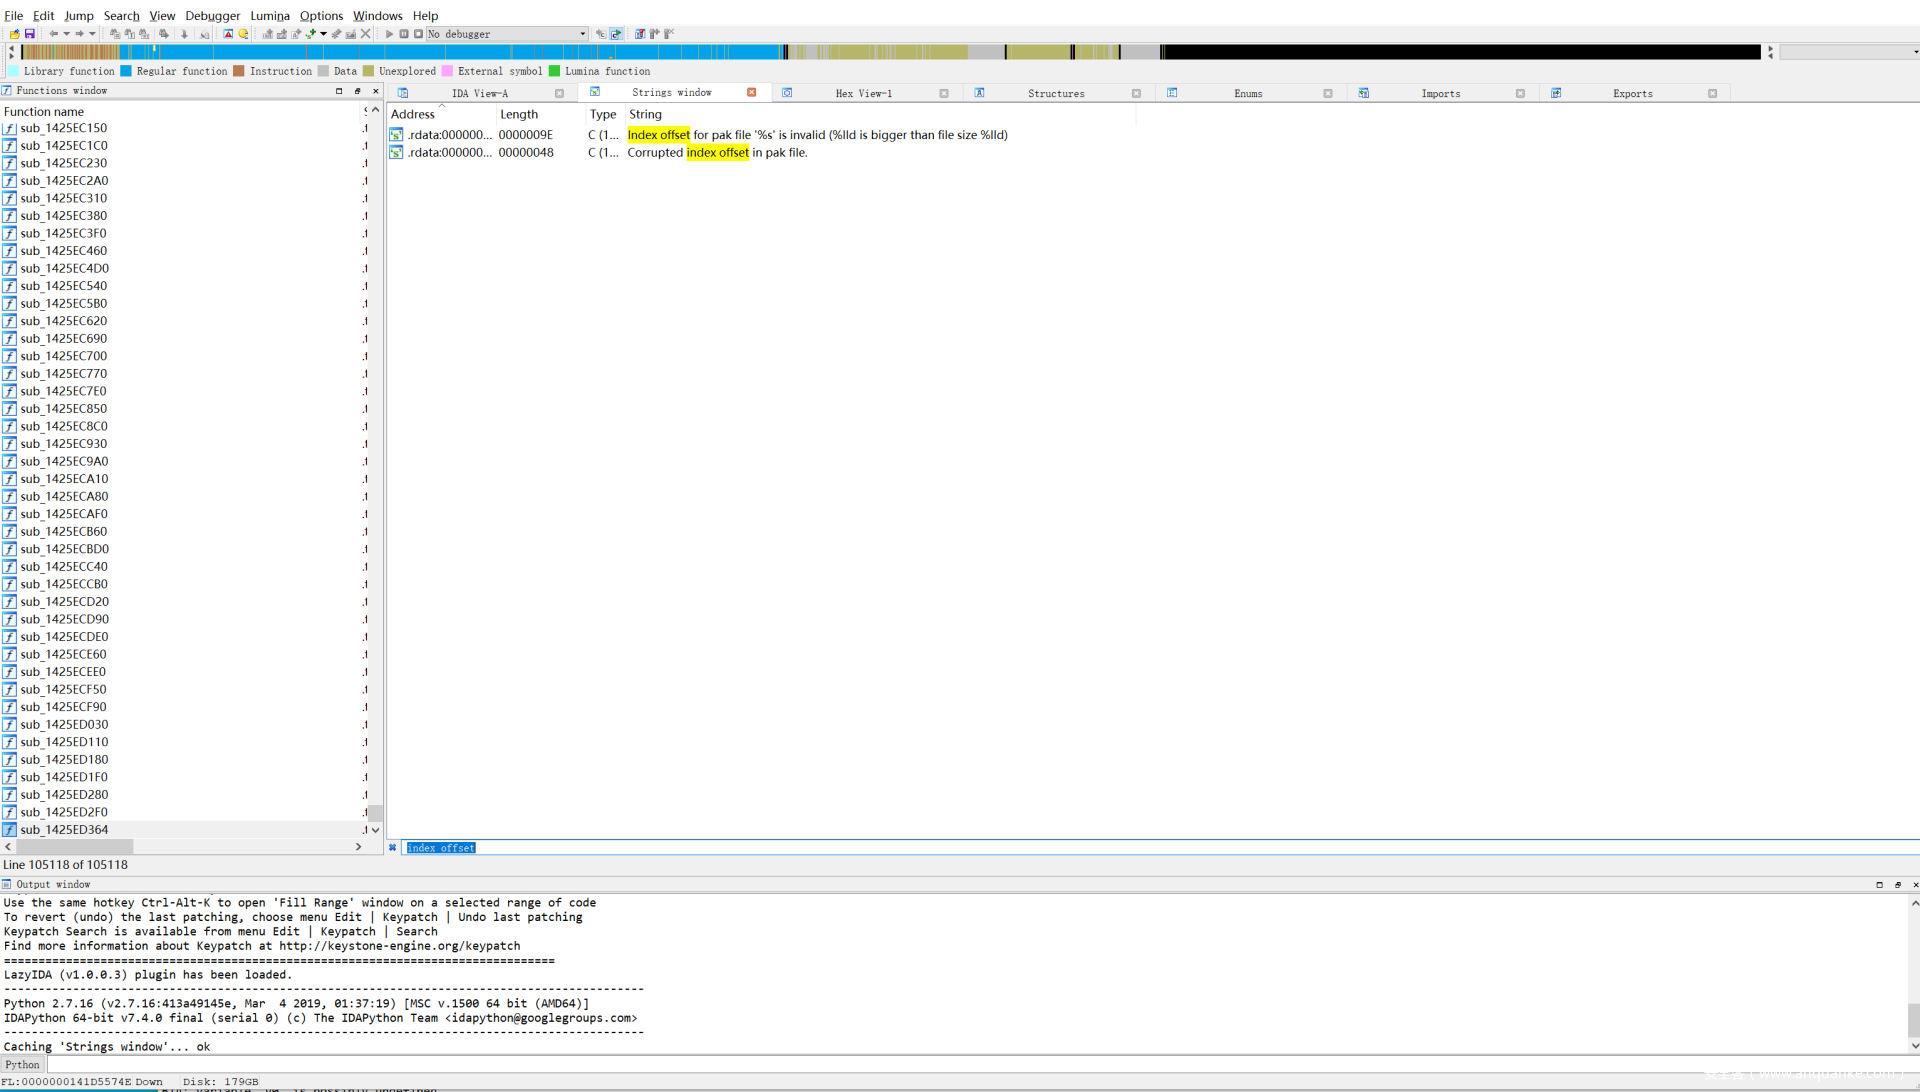
Task: Click the red A text search icon
Action: [x=228, y=34]
